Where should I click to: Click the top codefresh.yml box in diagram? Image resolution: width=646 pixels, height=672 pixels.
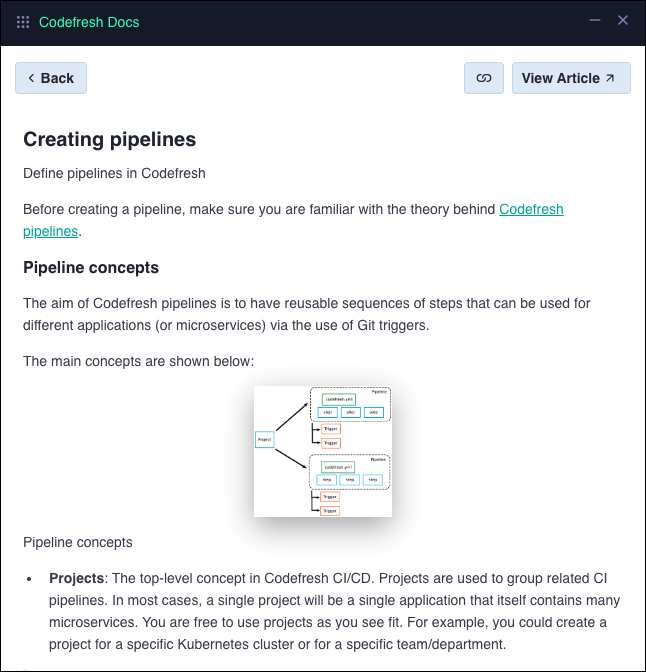click(339, 399)
